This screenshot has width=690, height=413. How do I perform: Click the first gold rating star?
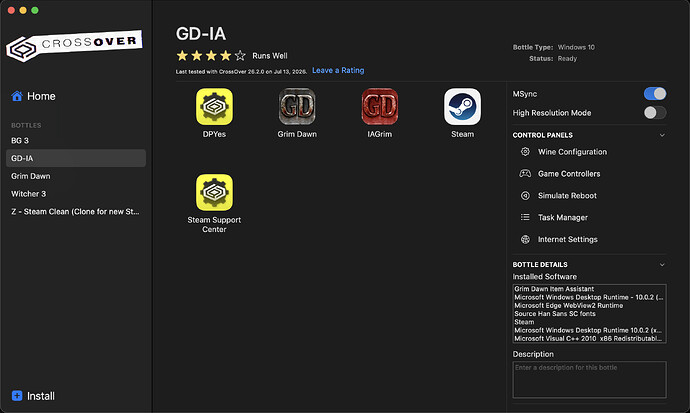pos(182,55)
